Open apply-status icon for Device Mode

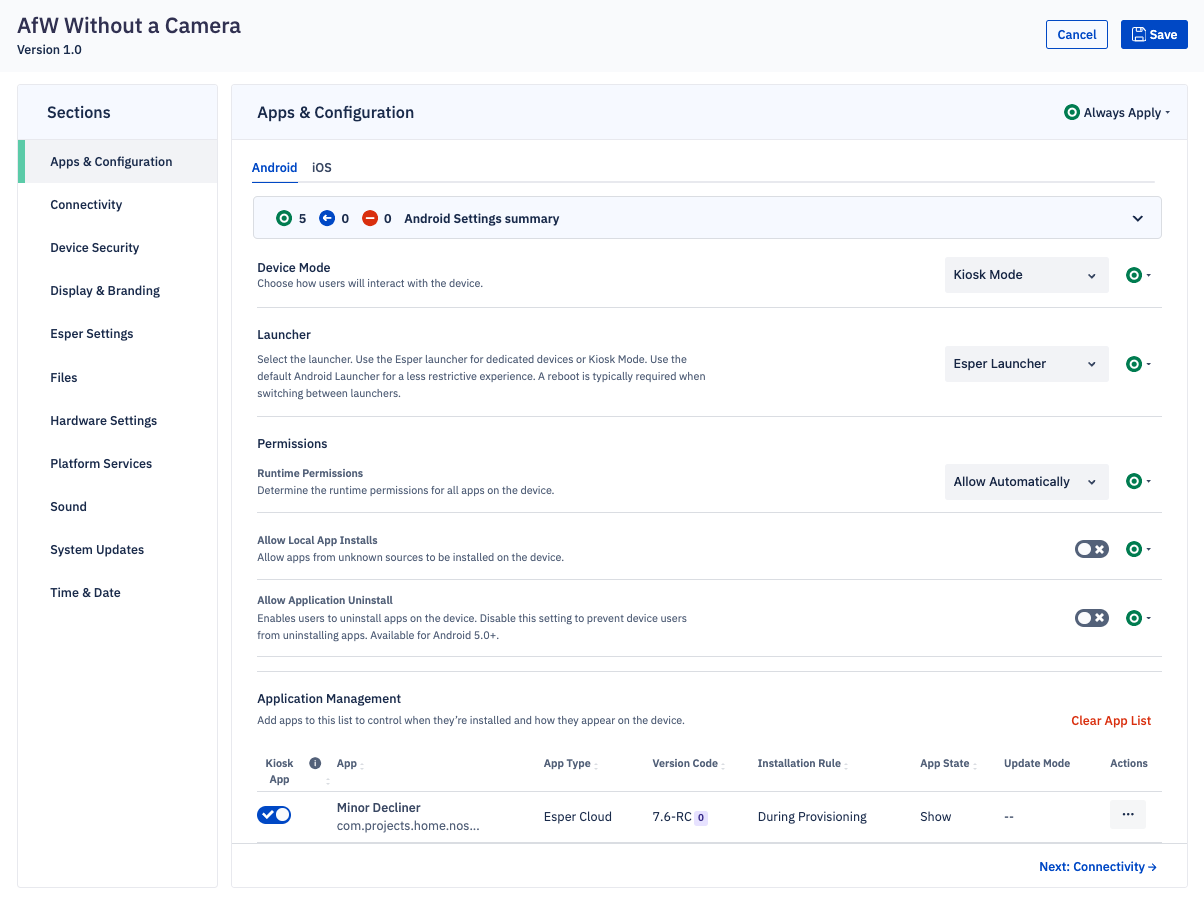(x=1138, y=275)
